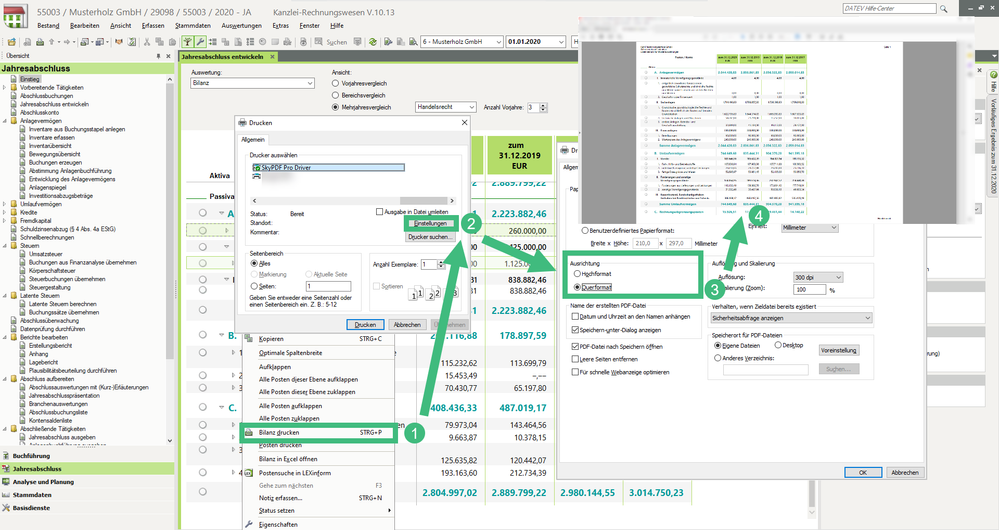The image size is (999, 530).
Task: Select the Bereichsvergleich view option
Action: pyautogui.click(x=335, y=96)
